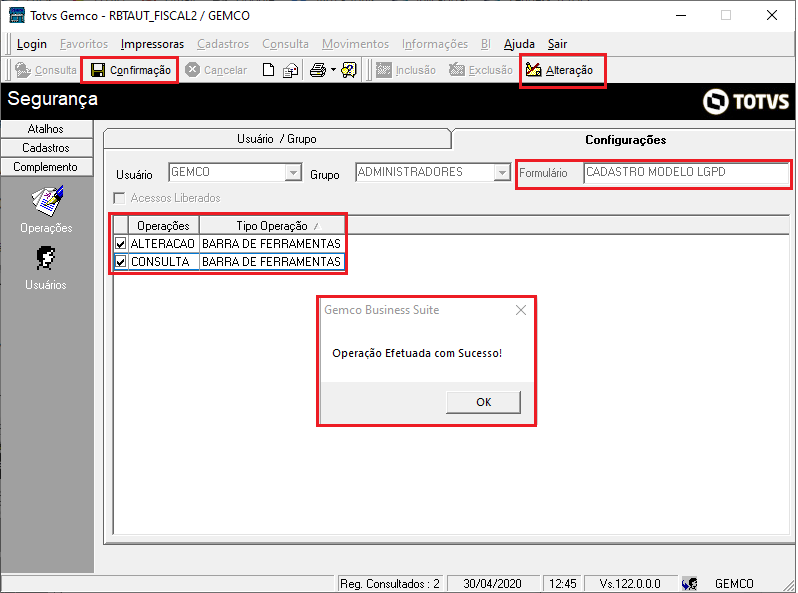
Task: Click the status bar connection icon
Action: point(690,583)
